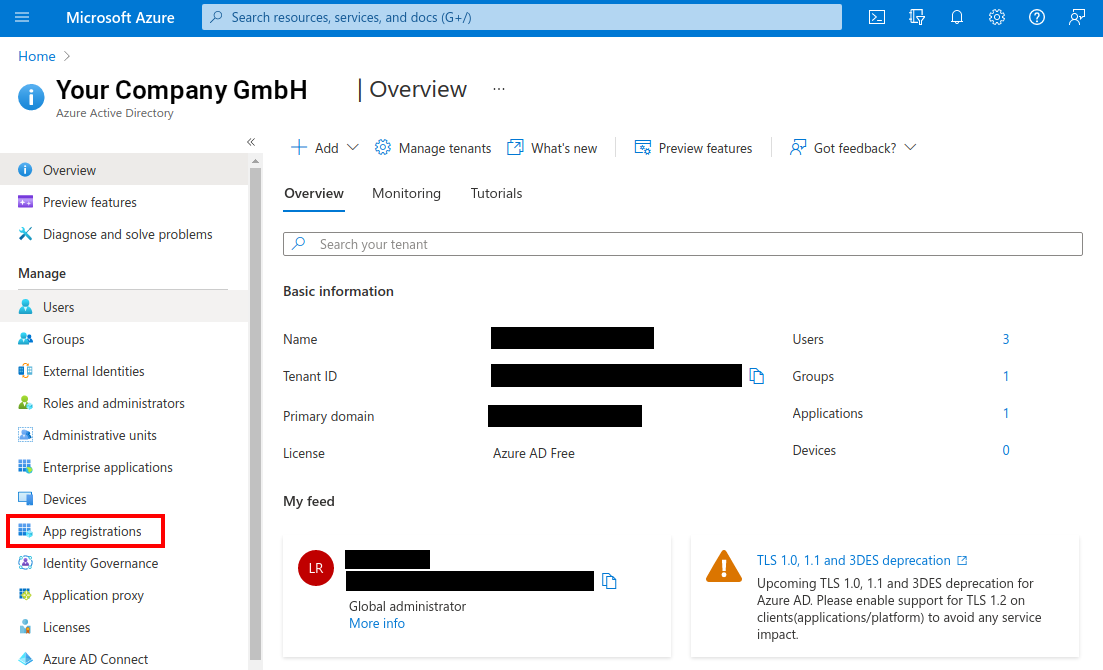This screenshot has width=1103, height=670.
Task: Click What's new in the toolbar
Action: click(x=552, y=148)
